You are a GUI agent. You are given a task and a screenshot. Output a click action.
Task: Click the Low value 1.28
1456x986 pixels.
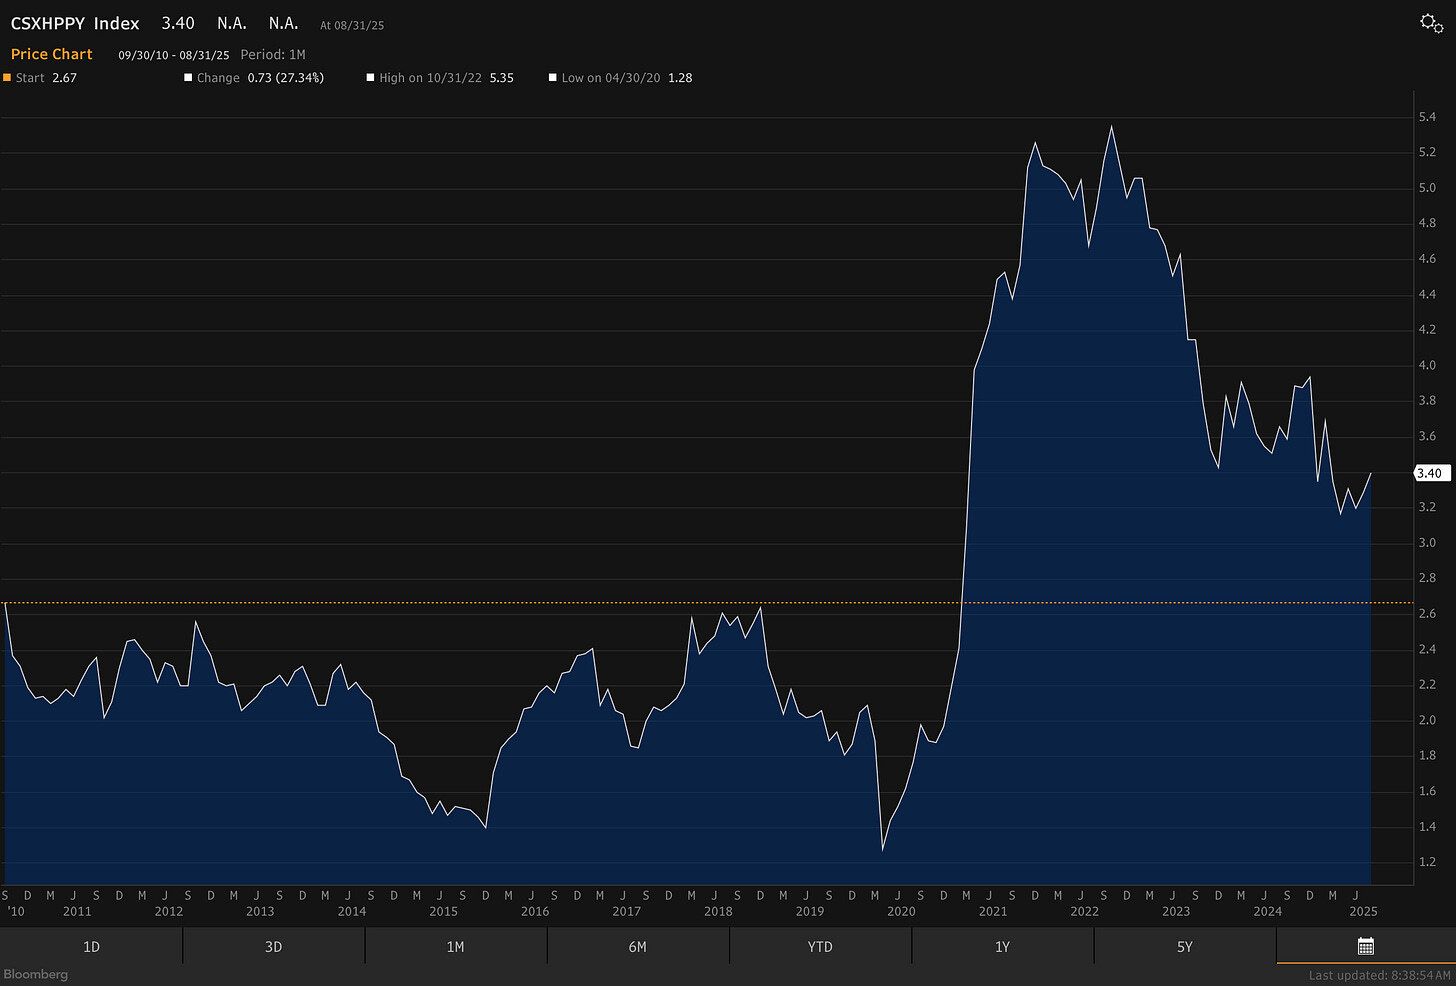click(x=680, y=77)
